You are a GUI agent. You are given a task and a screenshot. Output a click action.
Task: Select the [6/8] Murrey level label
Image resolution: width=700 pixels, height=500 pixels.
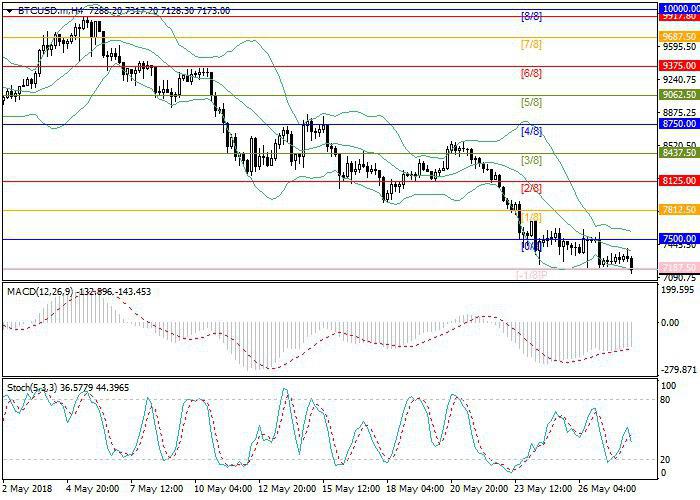(x=532, y=74)
